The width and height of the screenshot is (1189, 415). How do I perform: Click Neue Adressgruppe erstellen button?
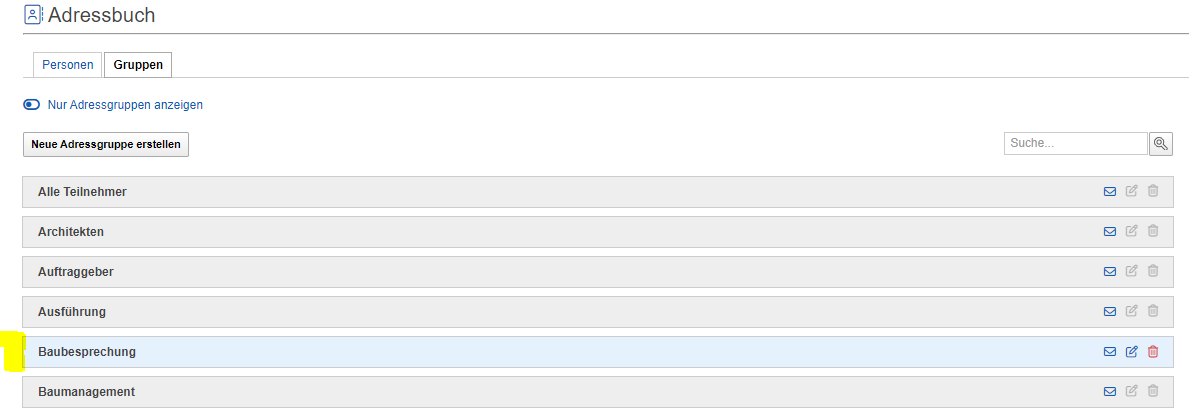106,144
